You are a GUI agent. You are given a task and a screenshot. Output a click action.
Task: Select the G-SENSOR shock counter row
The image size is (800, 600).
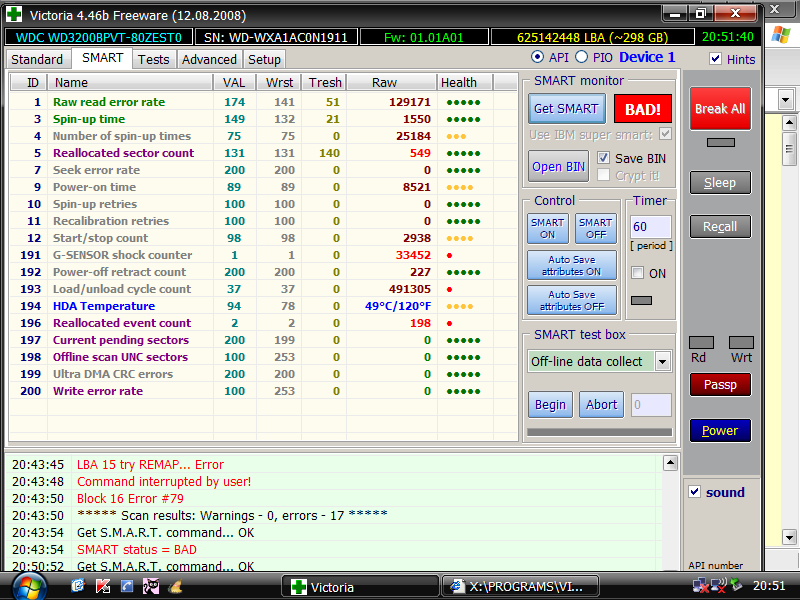click(263, 255)
